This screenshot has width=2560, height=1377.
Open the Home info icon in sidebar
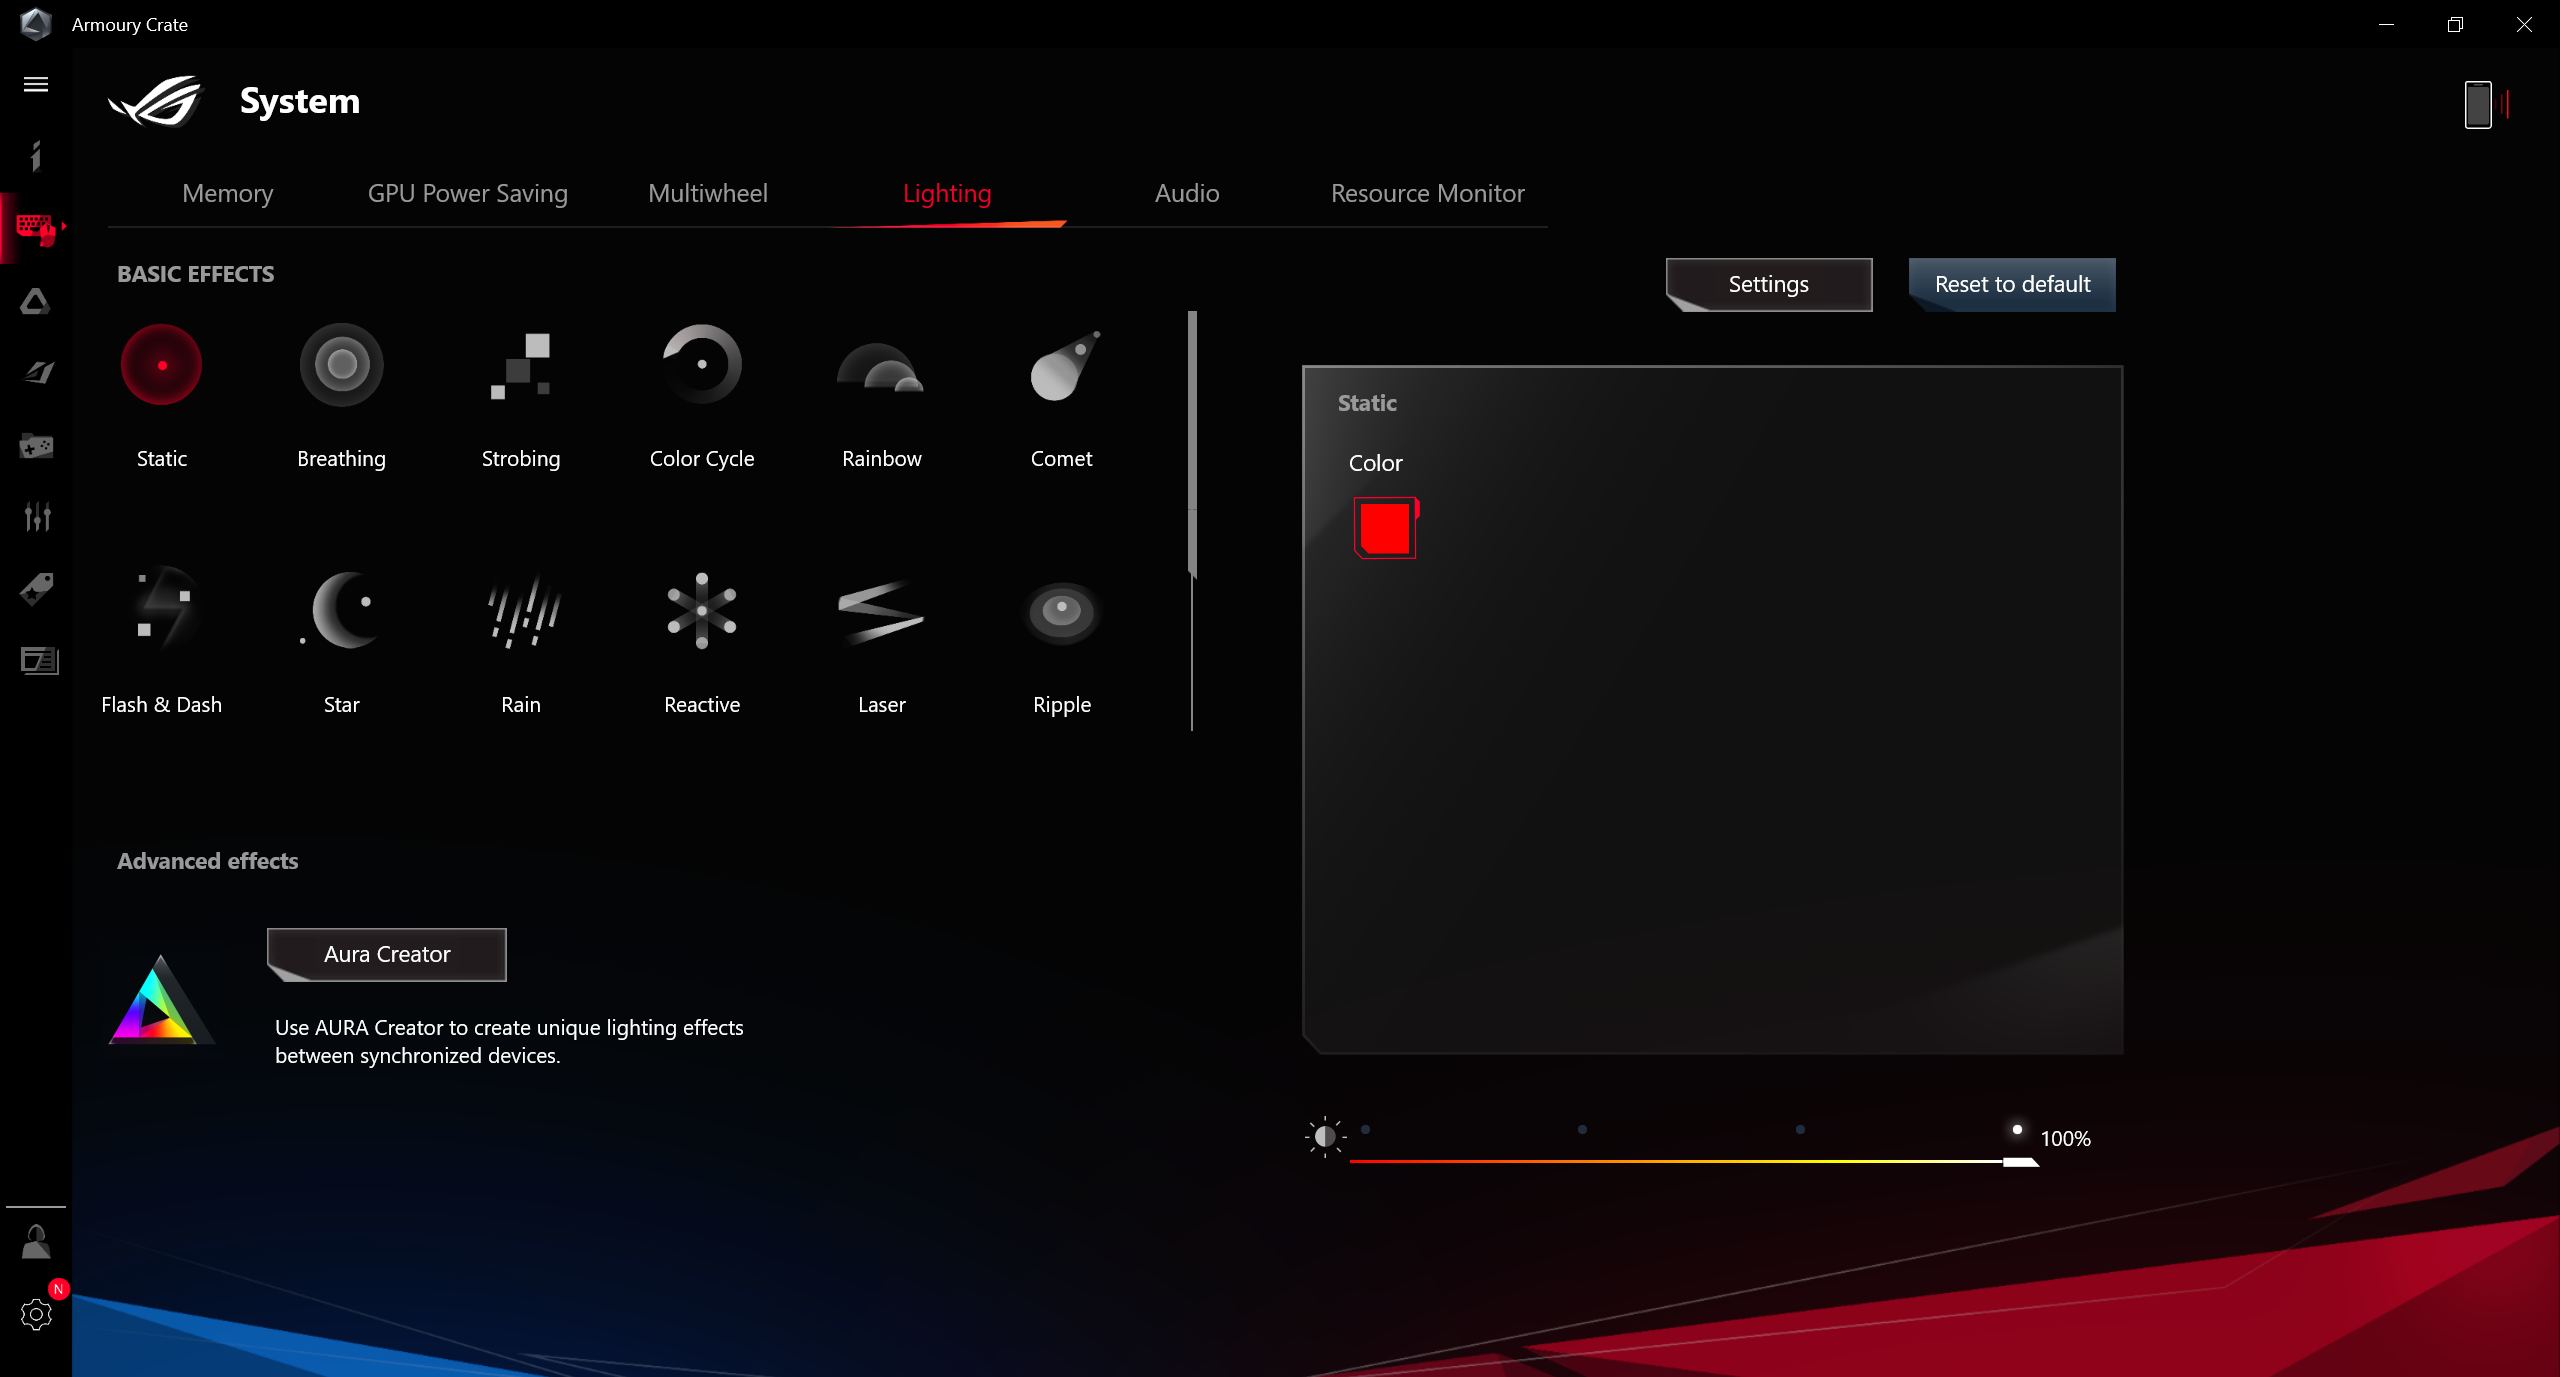click(x=36, y=156)
